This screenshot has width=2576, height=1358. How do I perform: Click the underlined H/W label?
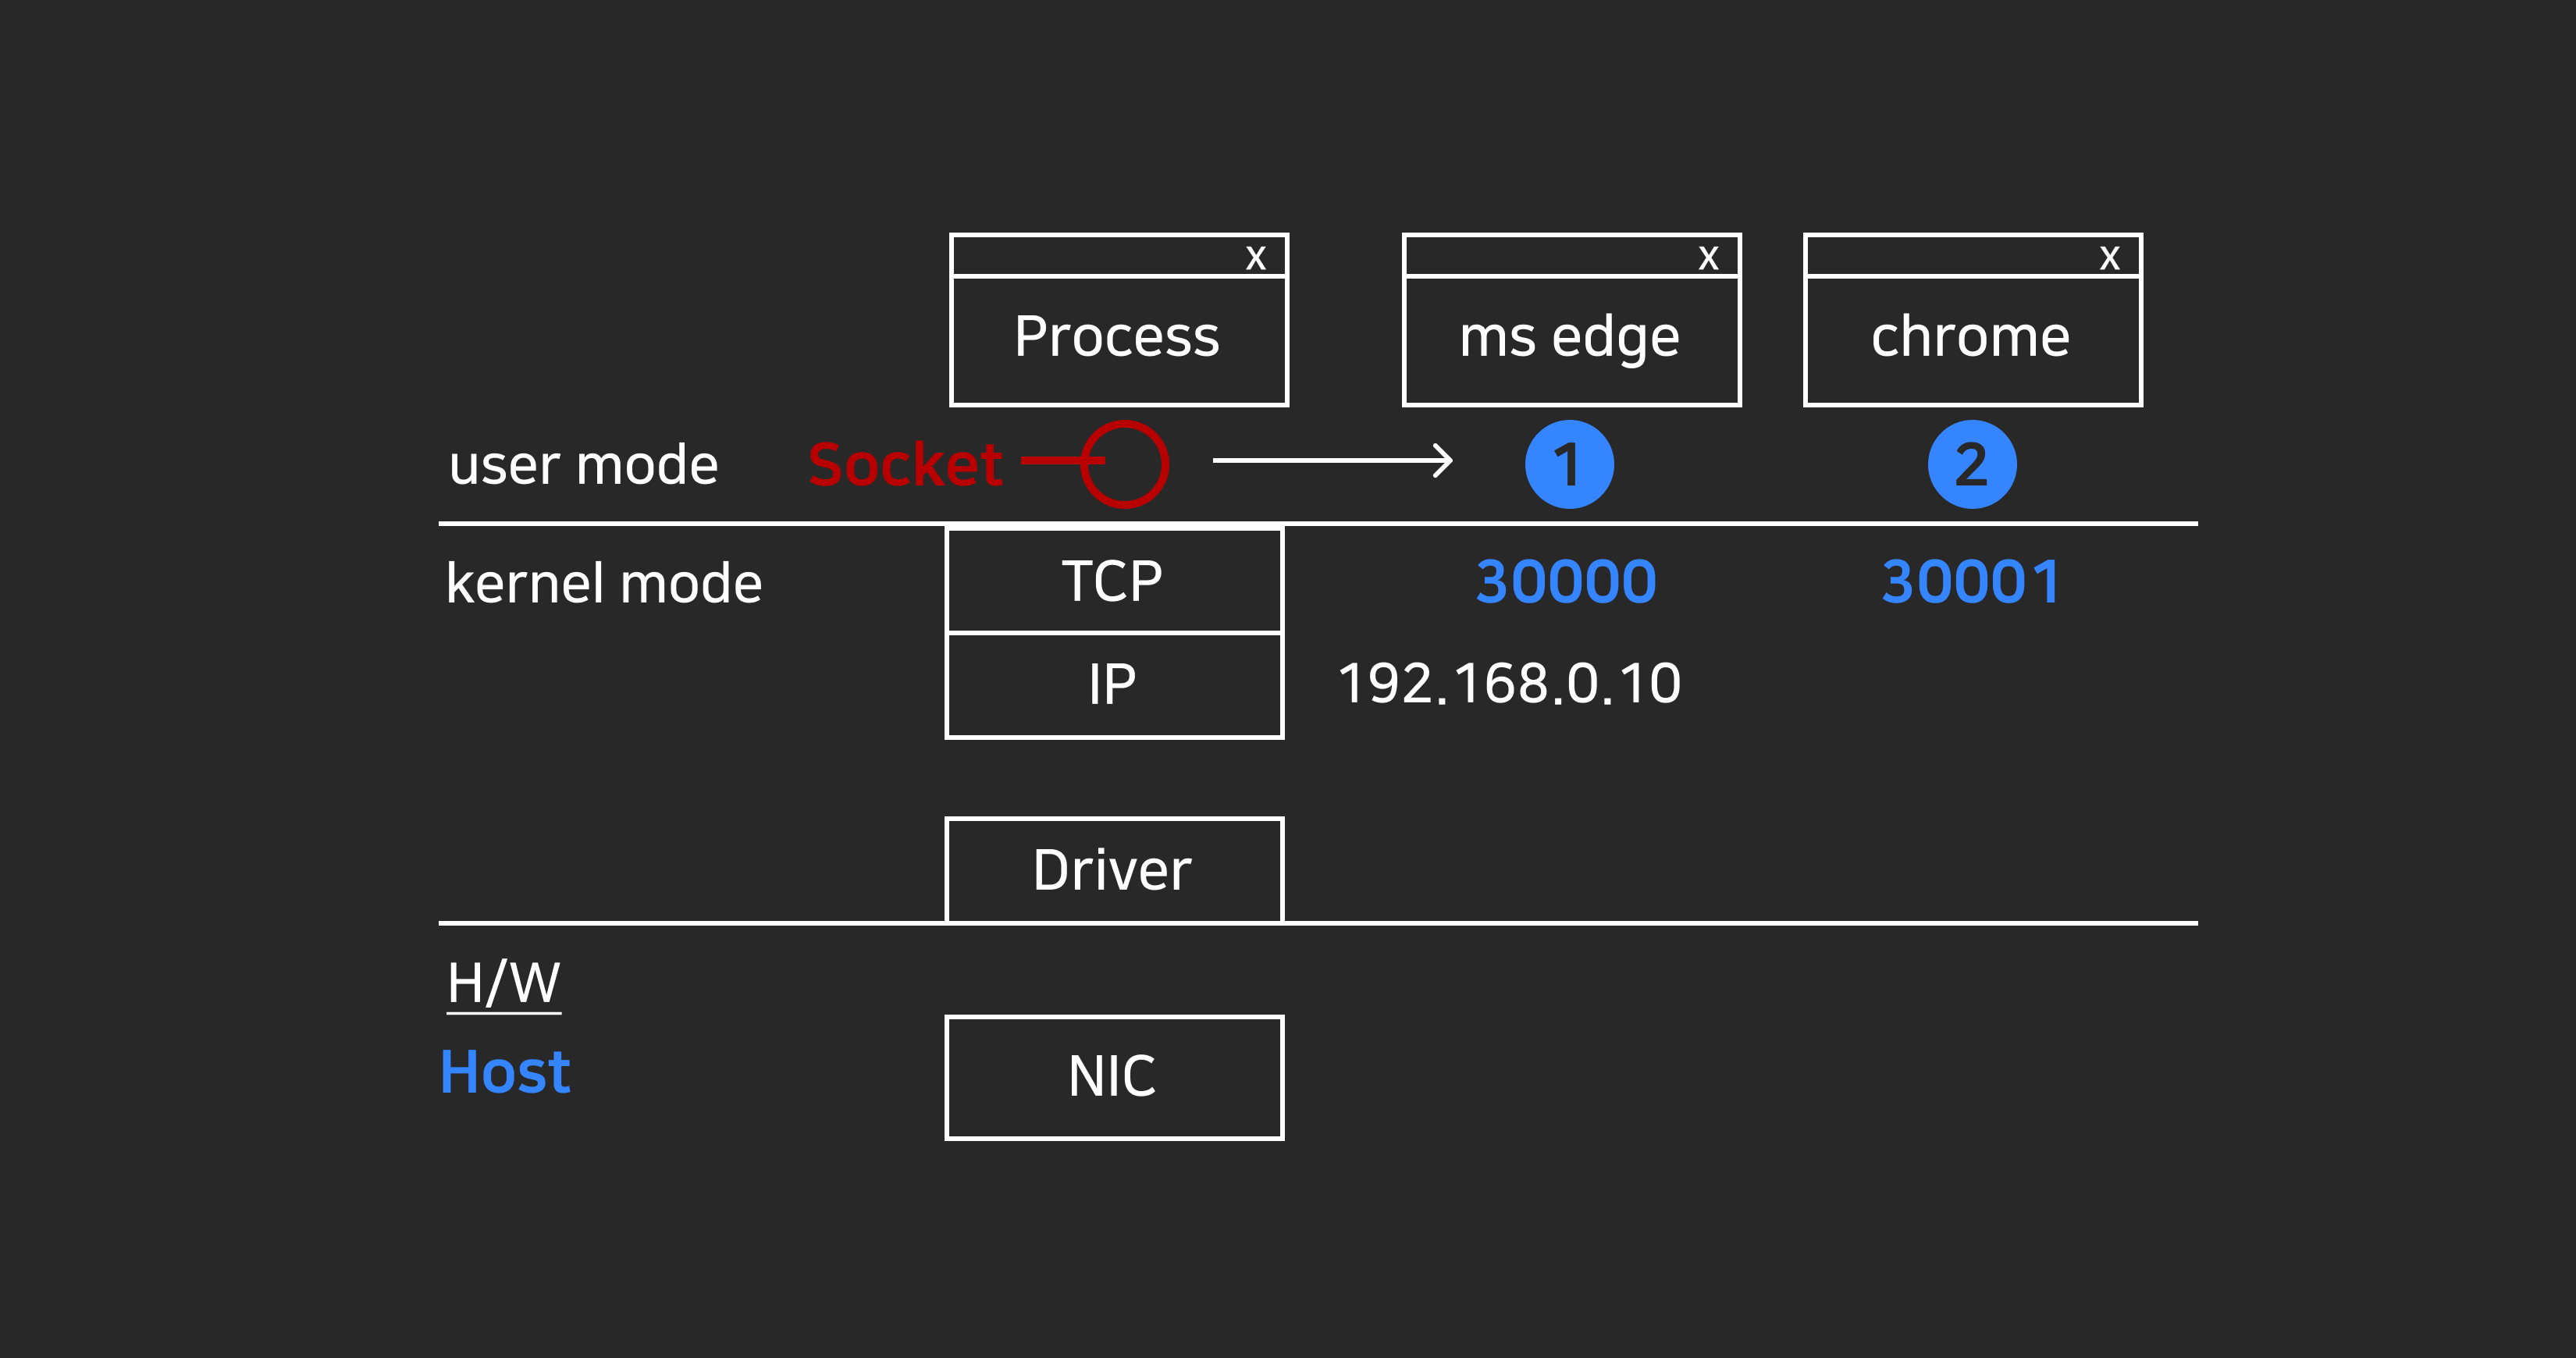[503, 983]
